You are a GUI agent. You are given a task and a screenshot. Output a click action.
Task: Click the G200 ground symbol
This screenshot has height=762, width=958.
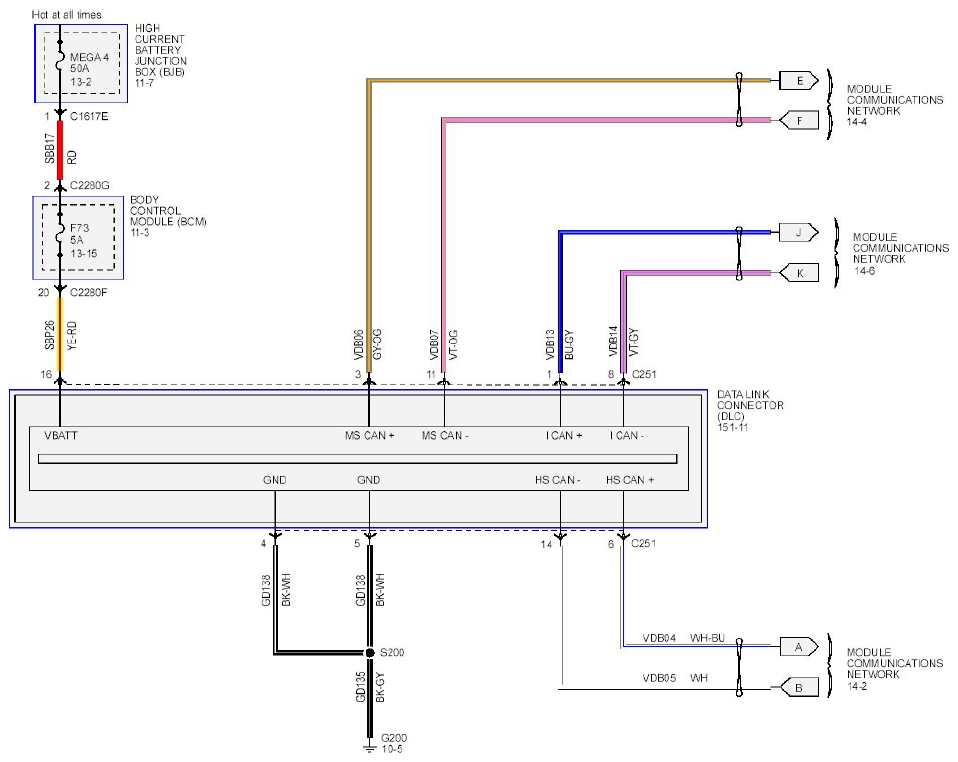[369, 747]
